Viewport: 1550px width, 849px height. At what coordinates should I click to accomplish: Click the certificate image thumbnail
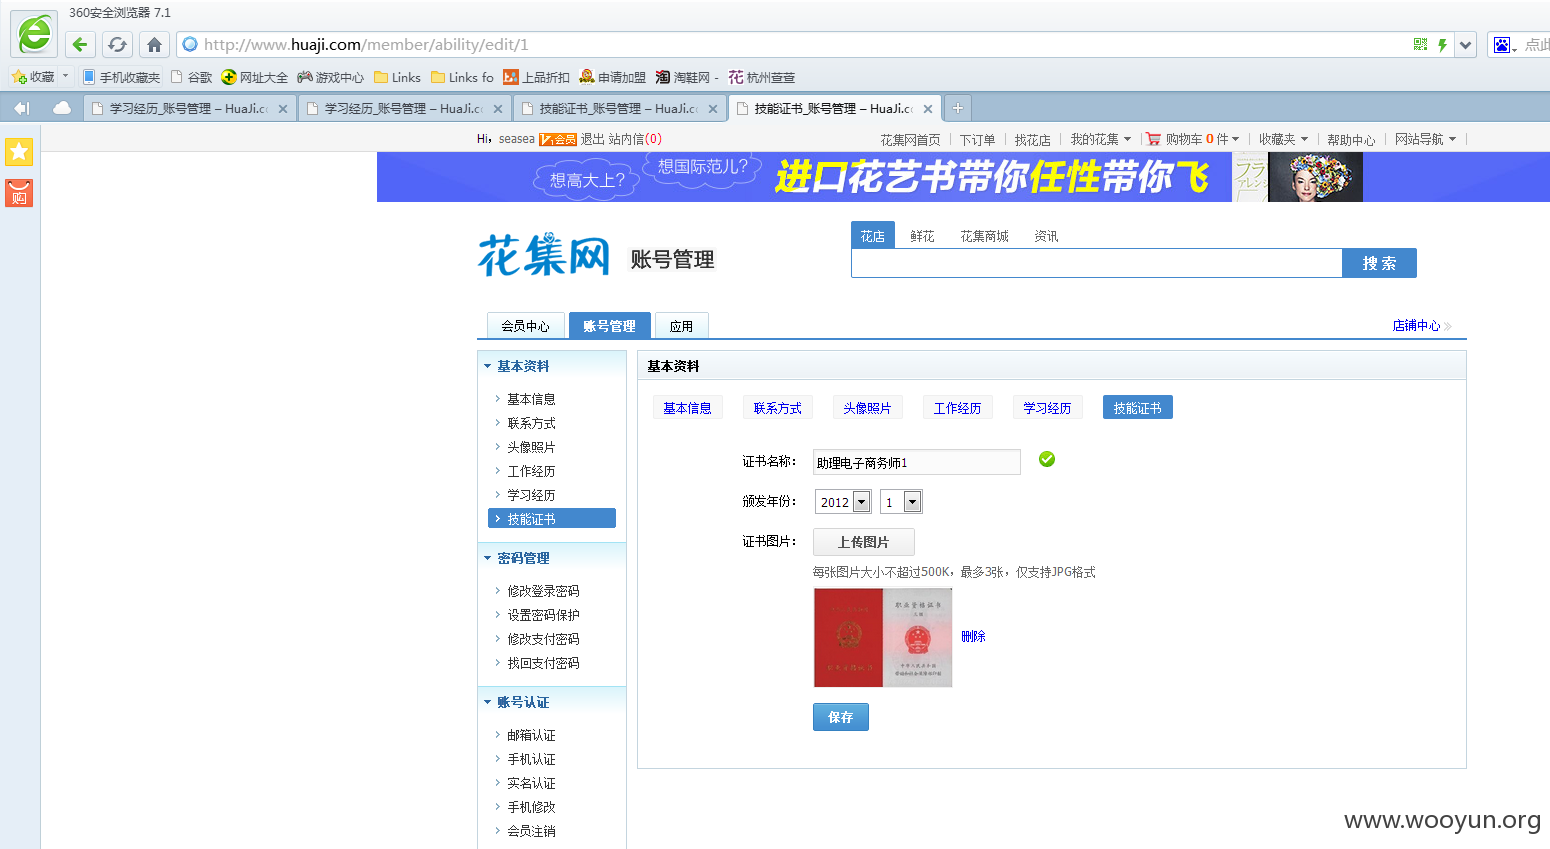click(883, 637)
